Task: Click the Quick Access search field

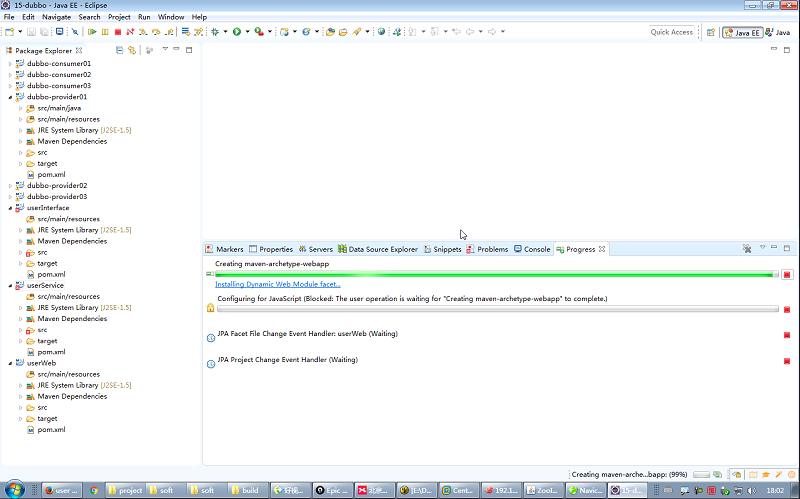Action: click(x=671, y=32)
